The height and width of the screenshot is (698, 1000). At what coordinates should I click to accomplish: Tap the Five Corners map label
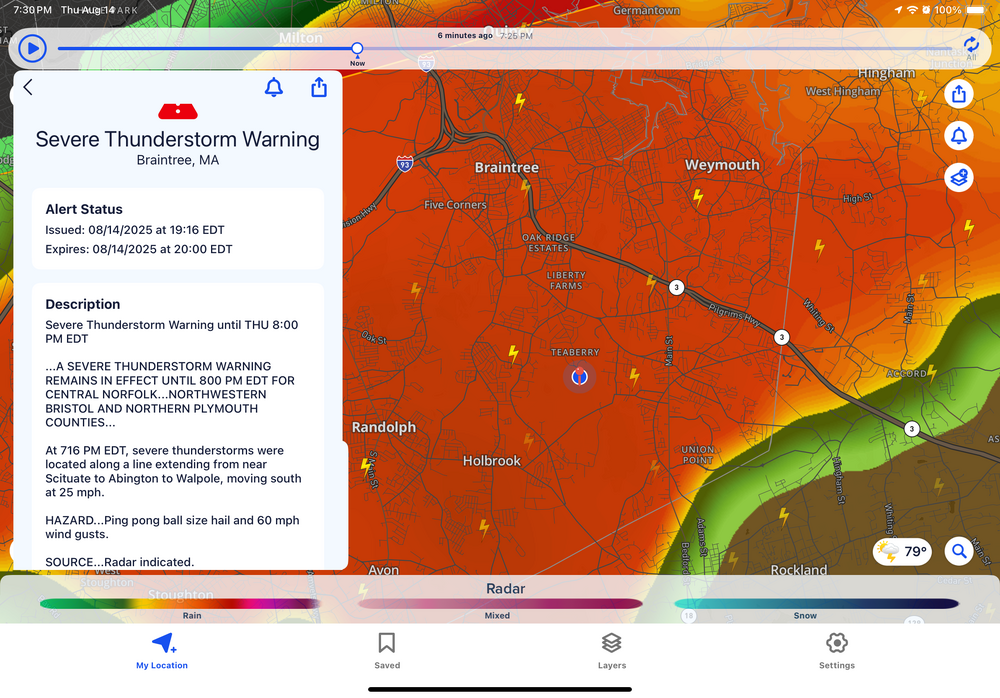tap(455, 205)
